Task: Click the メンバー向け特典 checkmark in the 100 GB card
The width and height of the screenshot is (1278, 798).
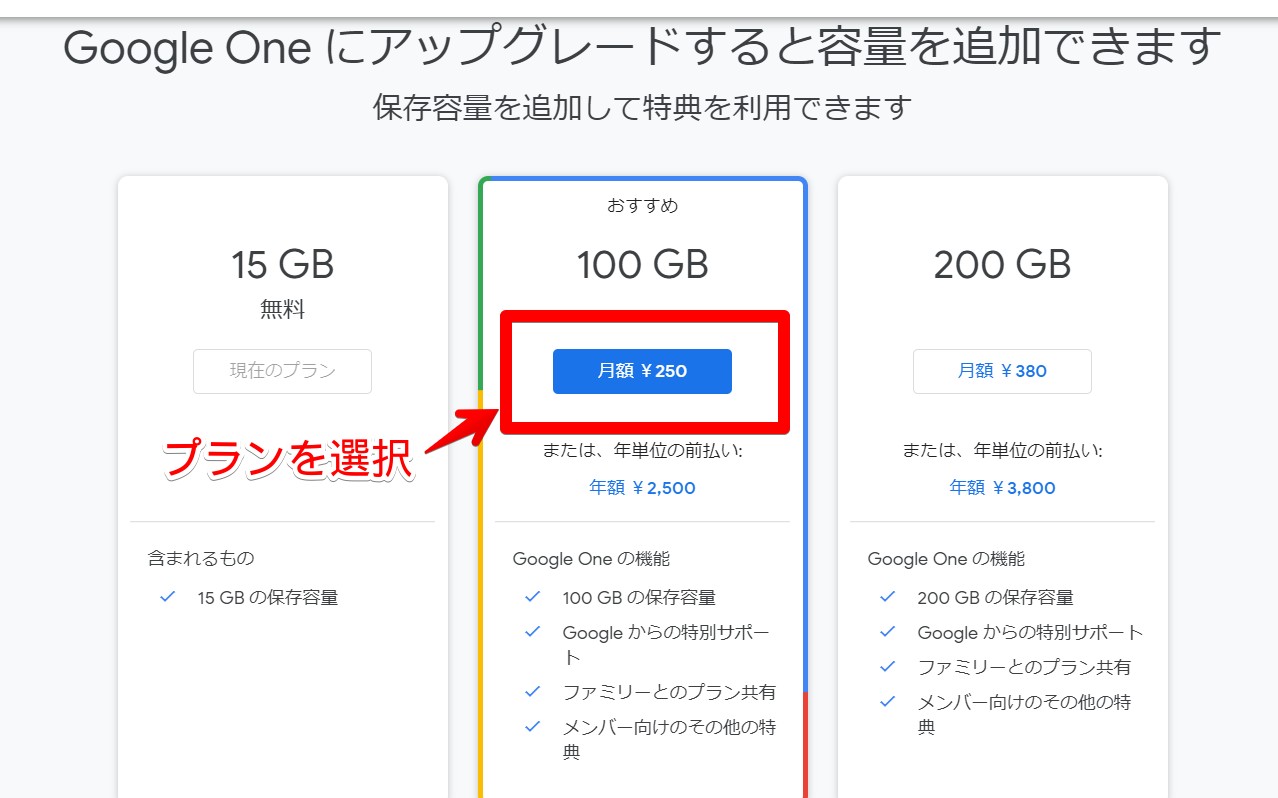Action: tap(533, 726)
